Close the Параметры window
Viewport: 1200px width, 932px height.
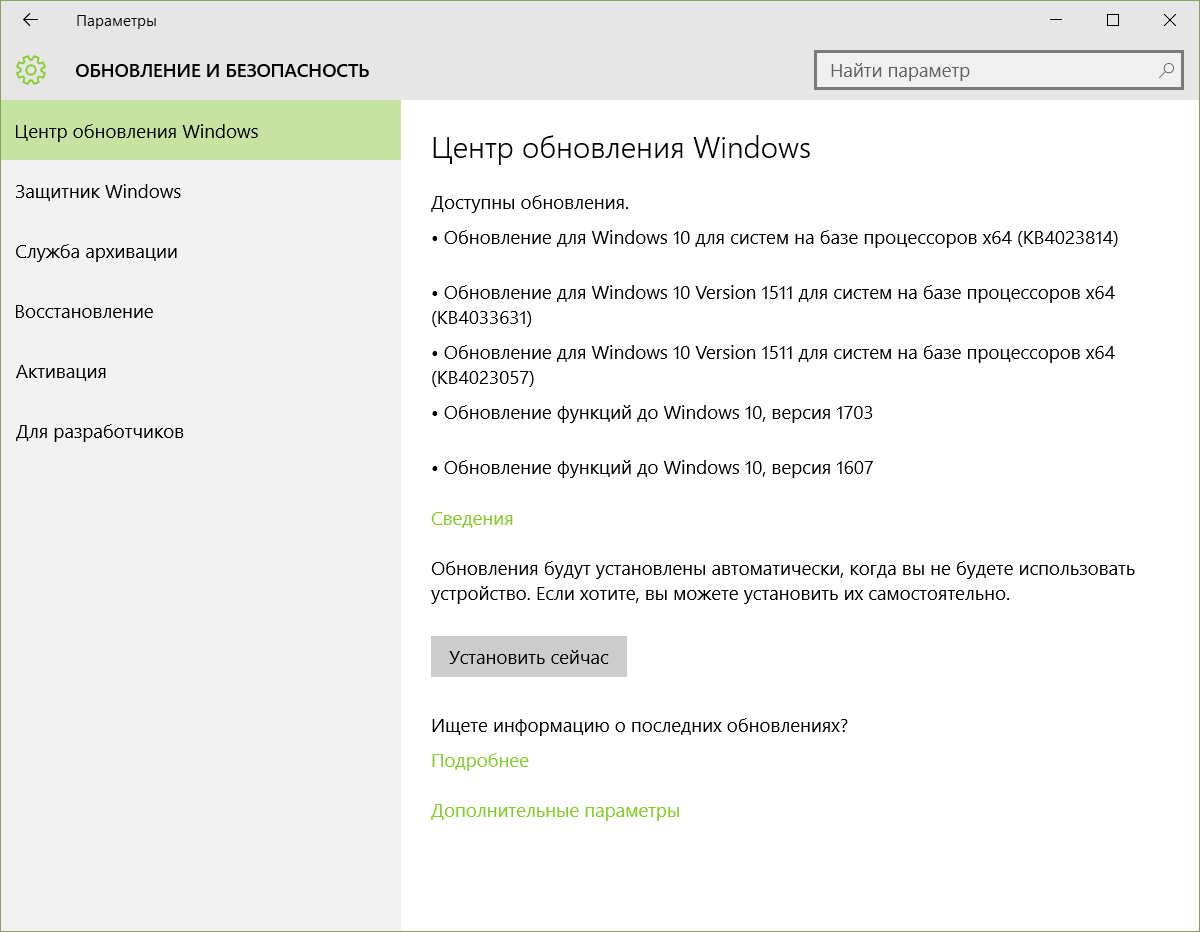(1170, 20)
